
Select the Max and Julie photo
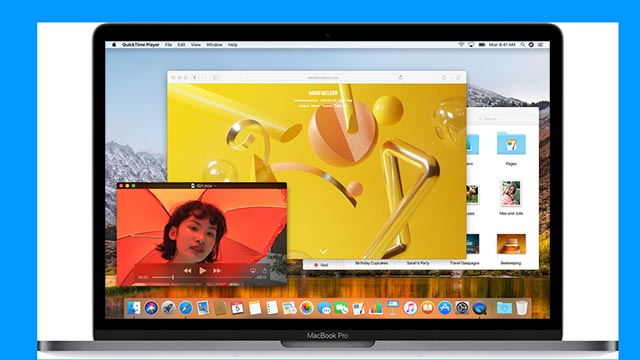click(511, 194)
